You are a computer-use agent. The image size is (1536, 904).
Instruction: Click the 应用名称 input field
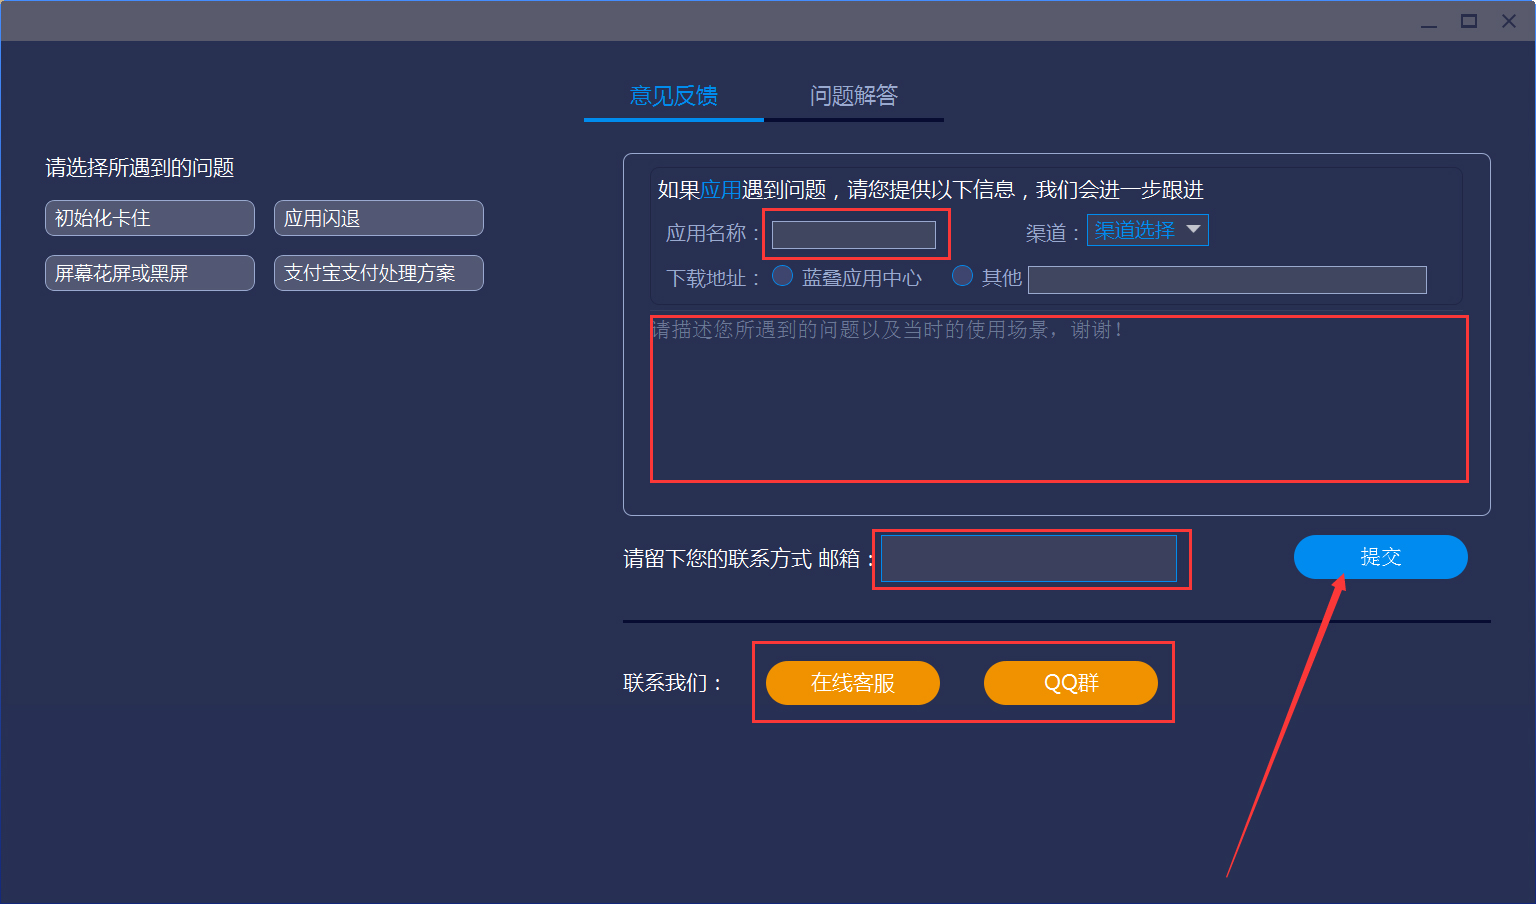point(855,234)
